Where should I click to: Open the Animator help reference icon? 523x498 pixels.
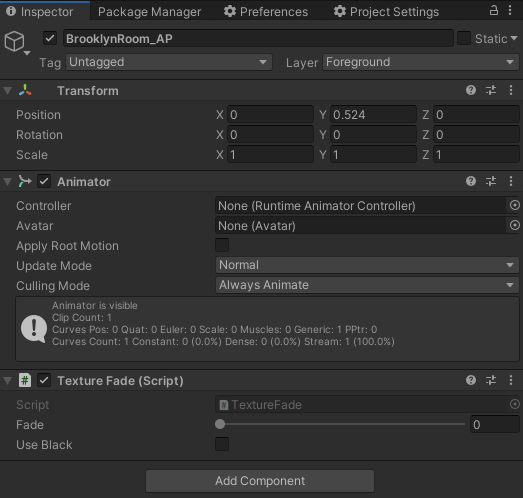pyautogui.click(x=471, y=181)
